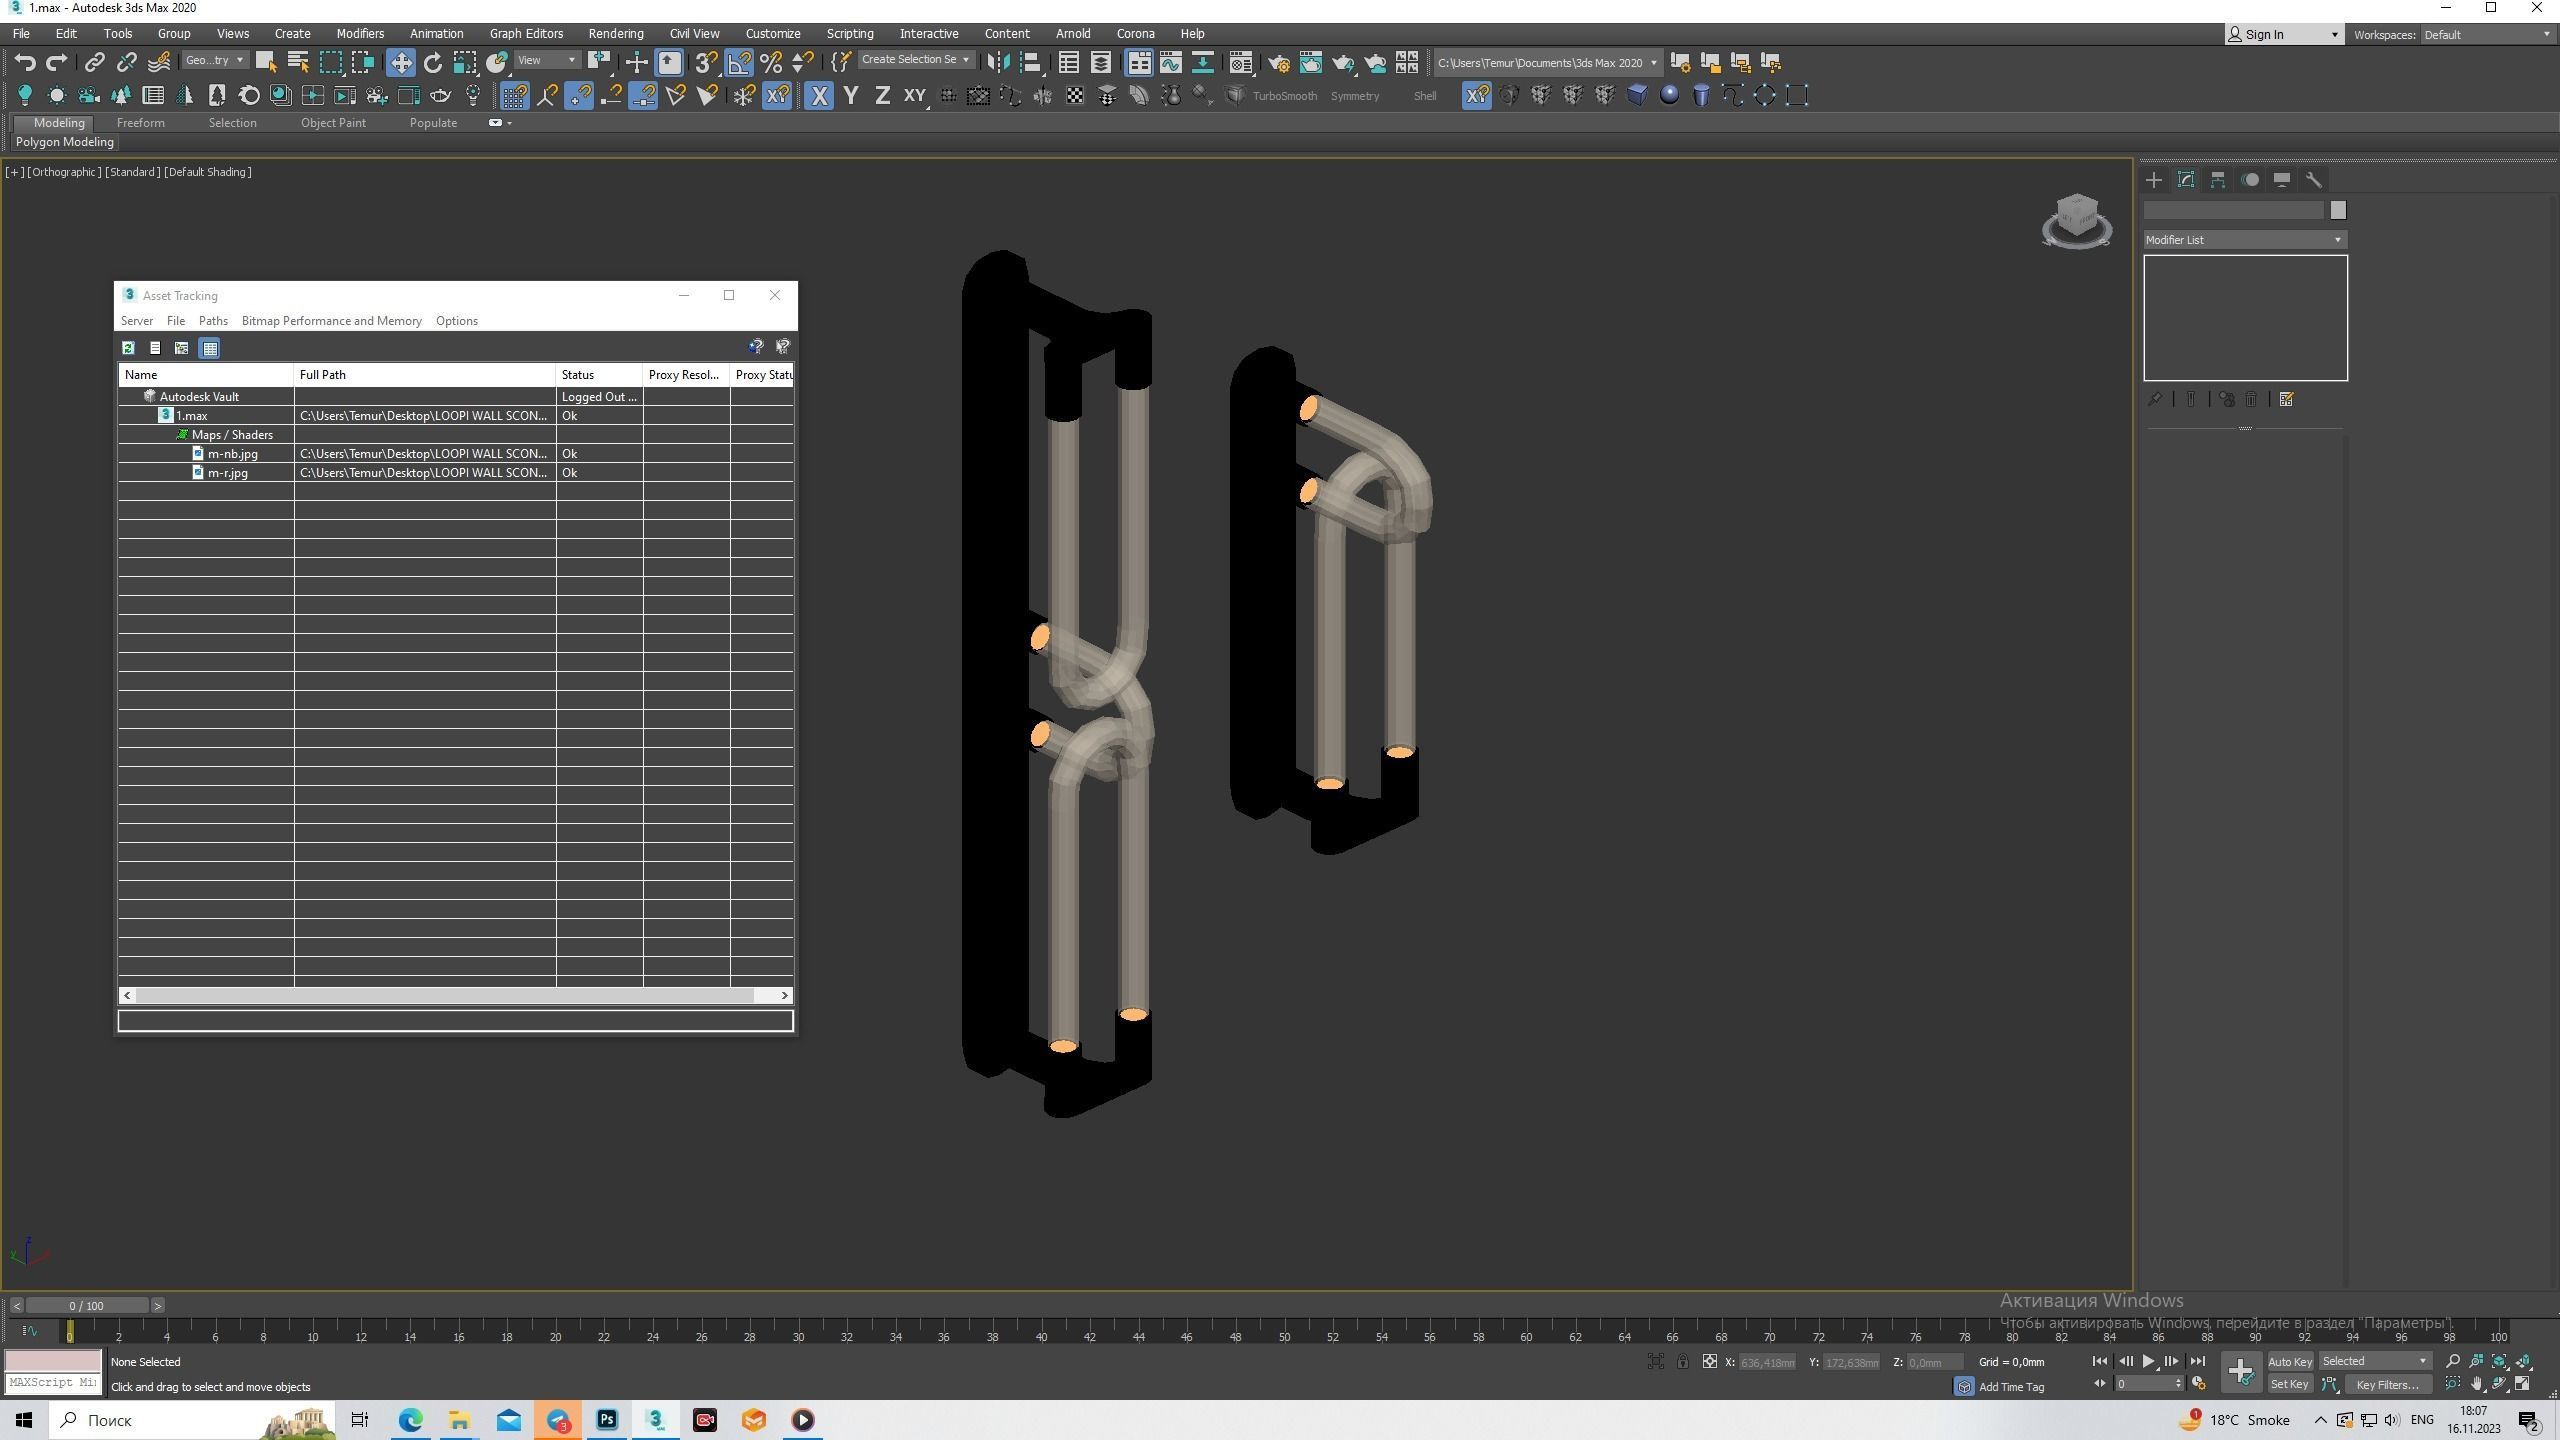Click the ViewCube navigation widget

click(2077, 220)
